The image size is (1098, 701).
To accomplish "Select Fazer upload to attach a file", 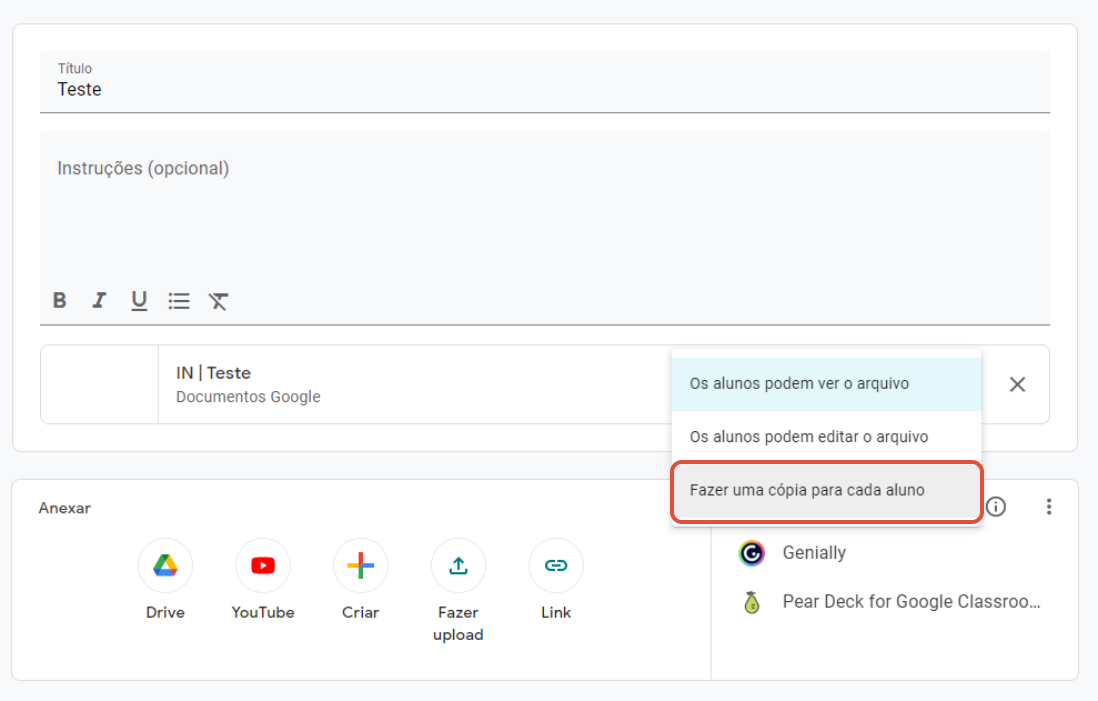I will point(458,565).
